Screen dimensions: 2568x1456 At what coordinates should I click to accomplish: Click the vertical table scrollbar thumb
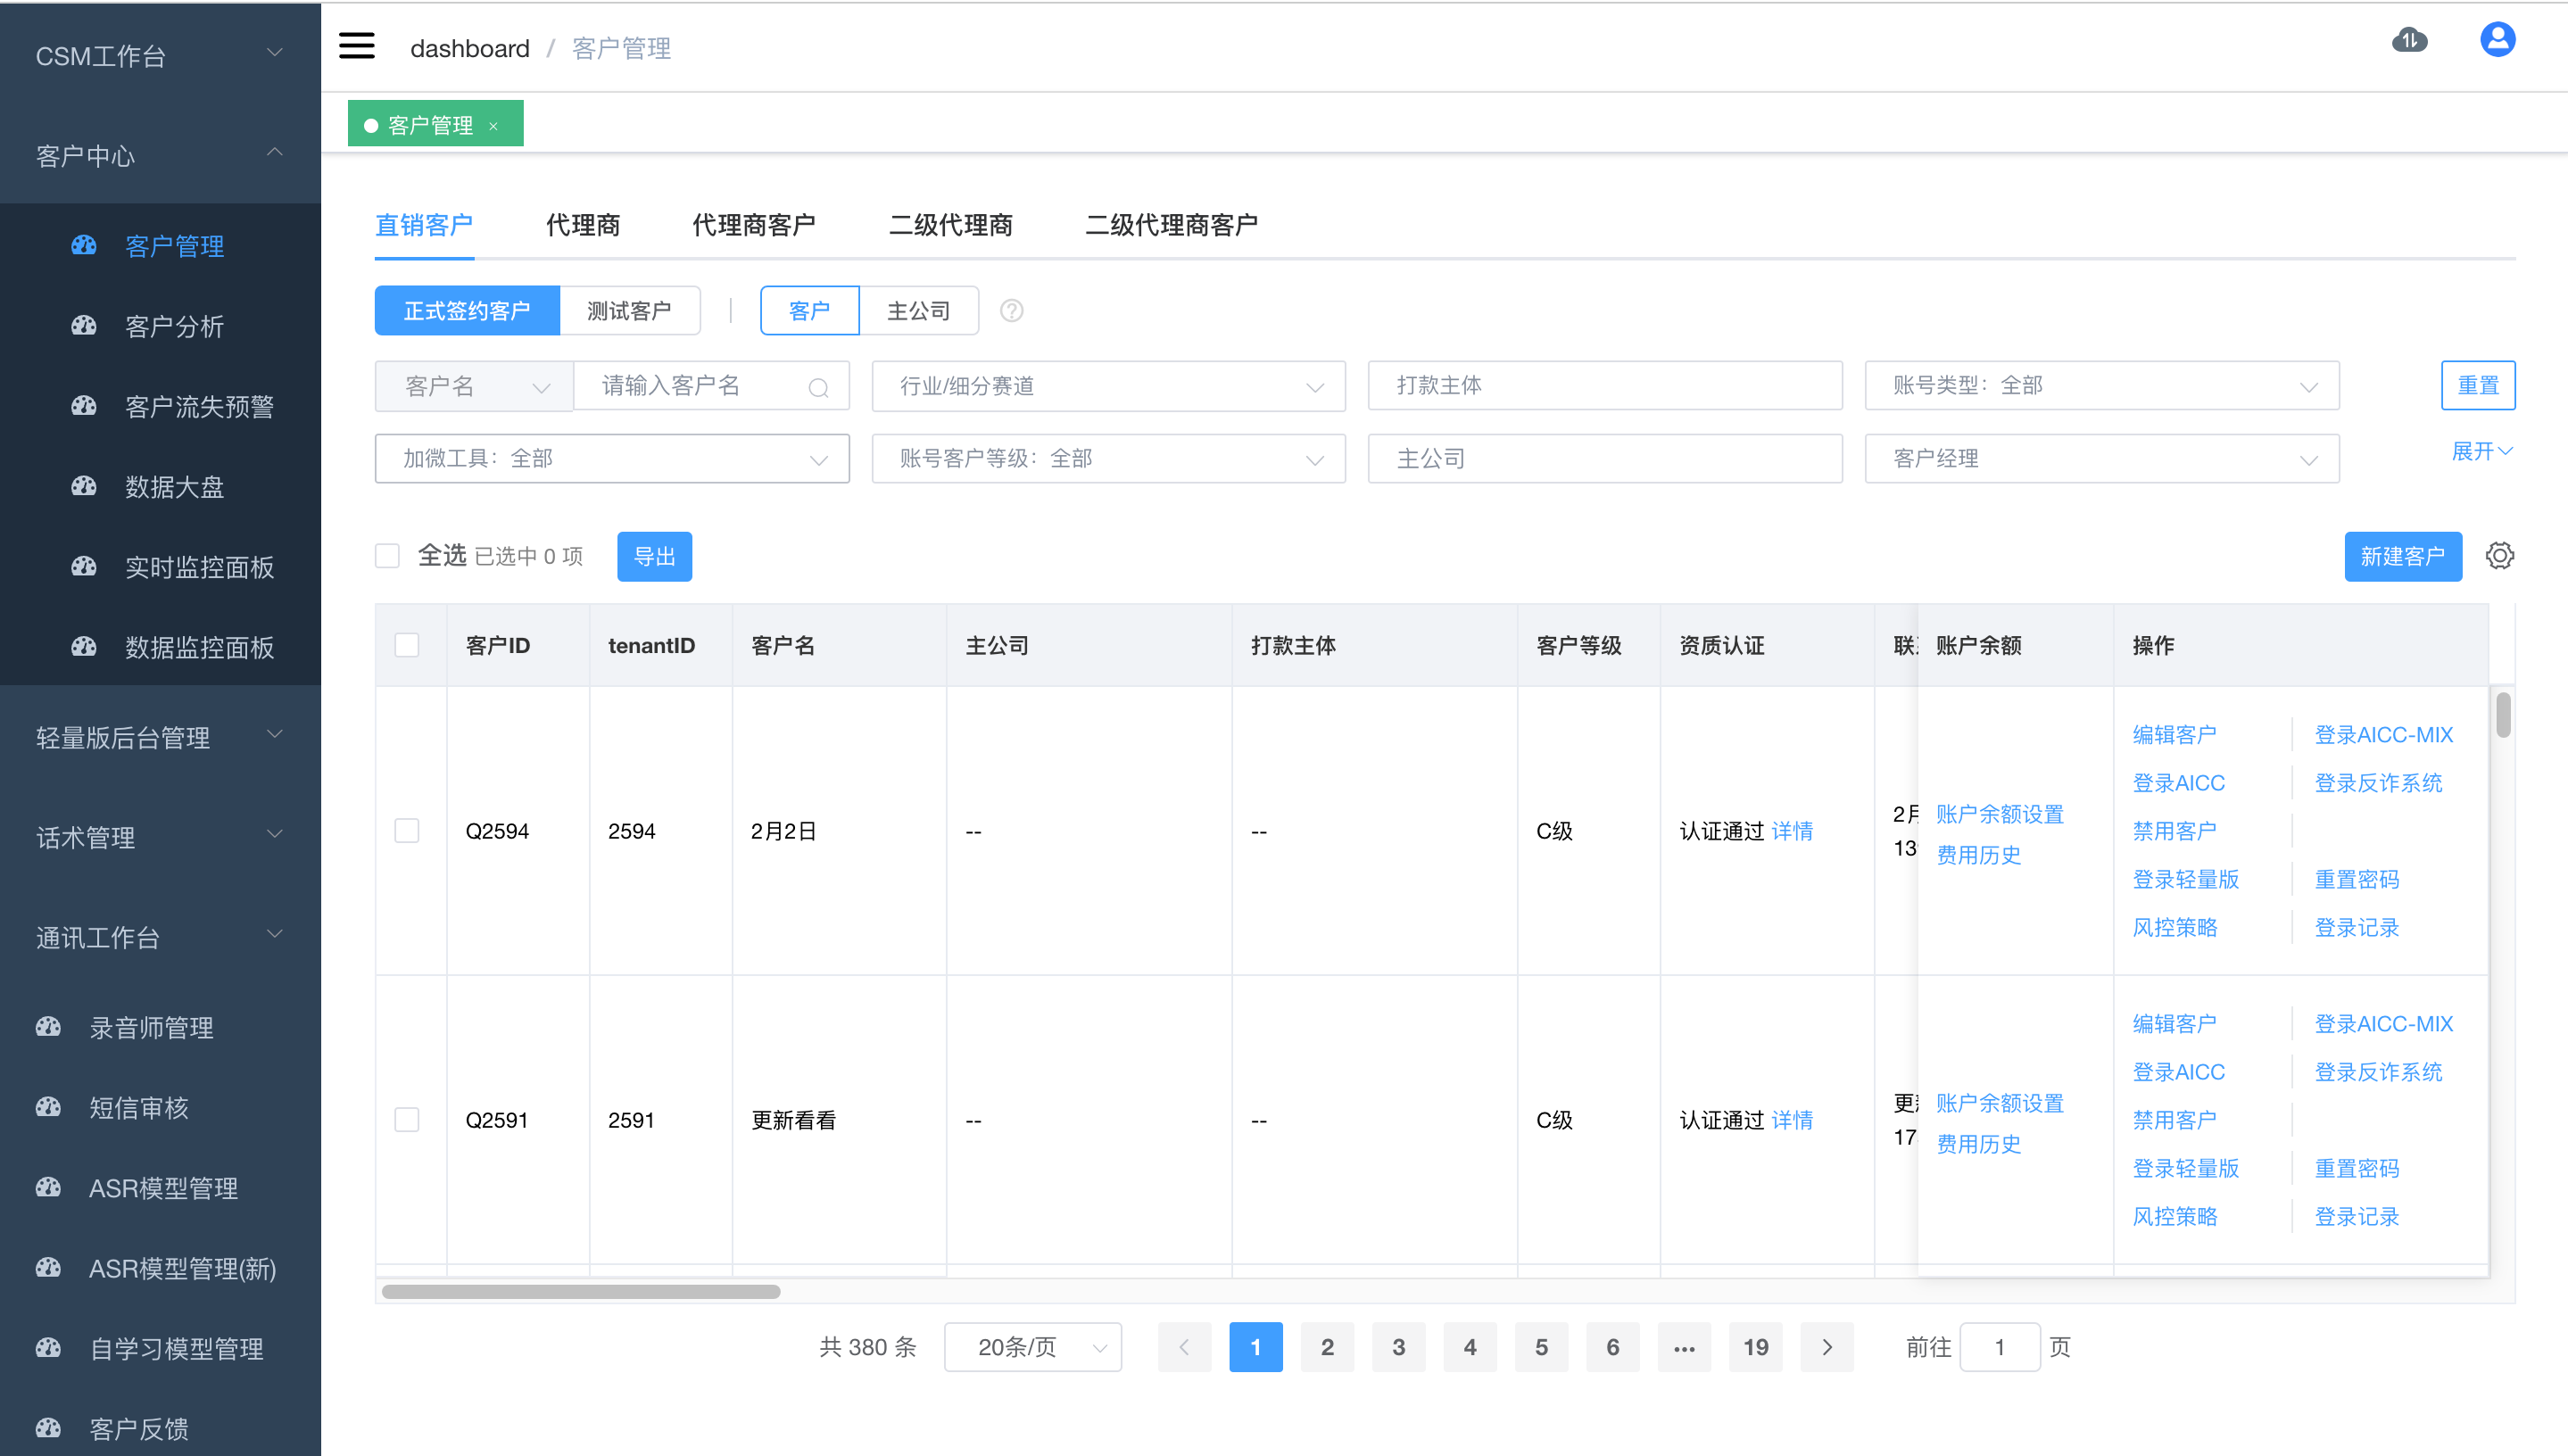2503,714
